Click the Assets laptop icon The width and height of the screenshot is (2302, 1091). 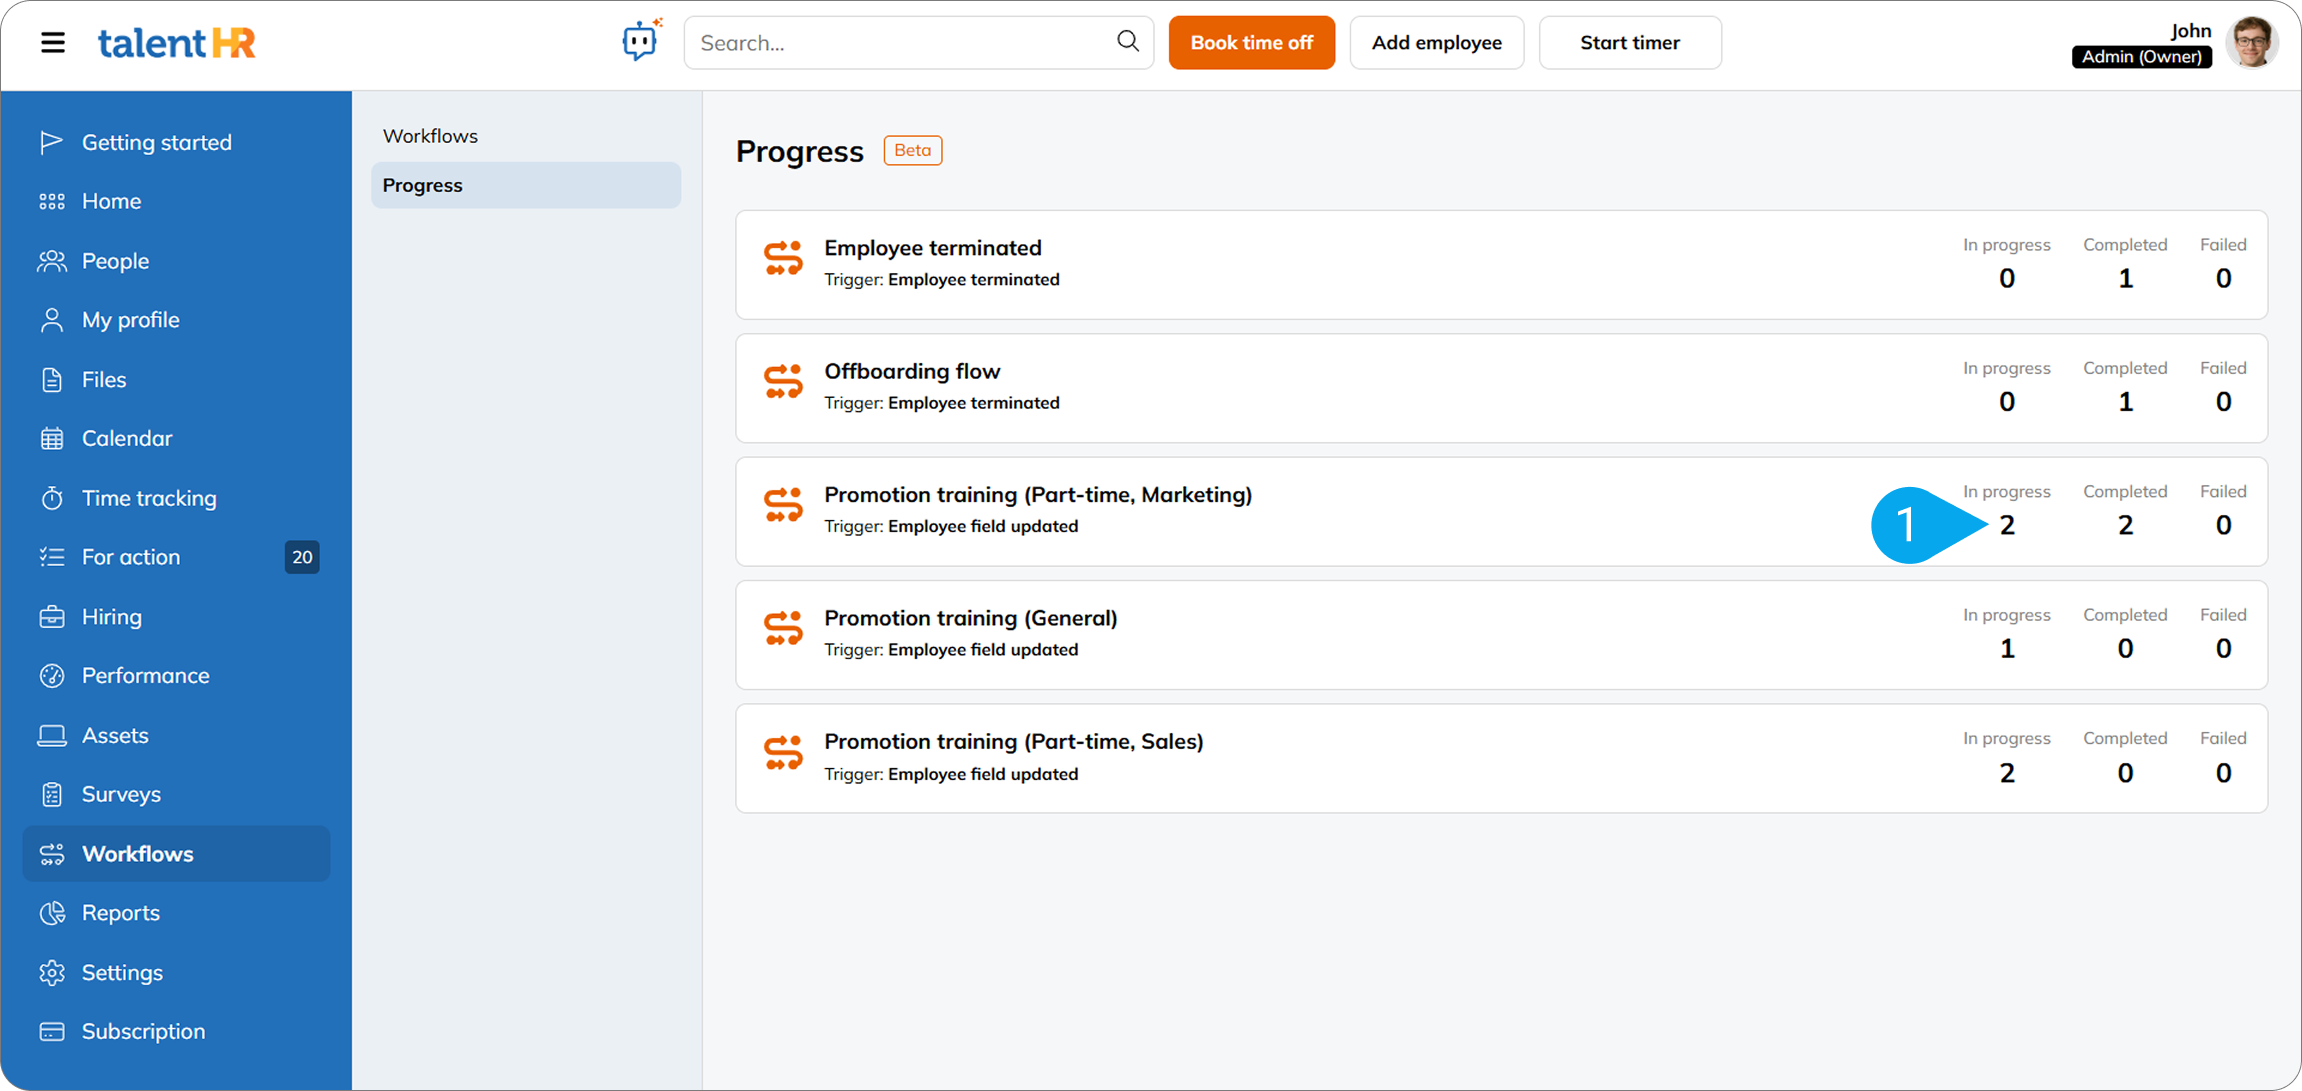tap(51, 735)
